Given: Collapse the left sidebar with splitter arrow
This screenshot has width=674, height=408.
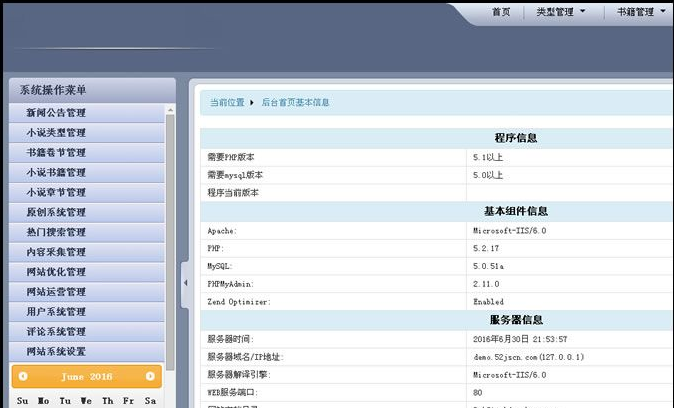Looking at the screenshot, I should click(x=185, y=283).
